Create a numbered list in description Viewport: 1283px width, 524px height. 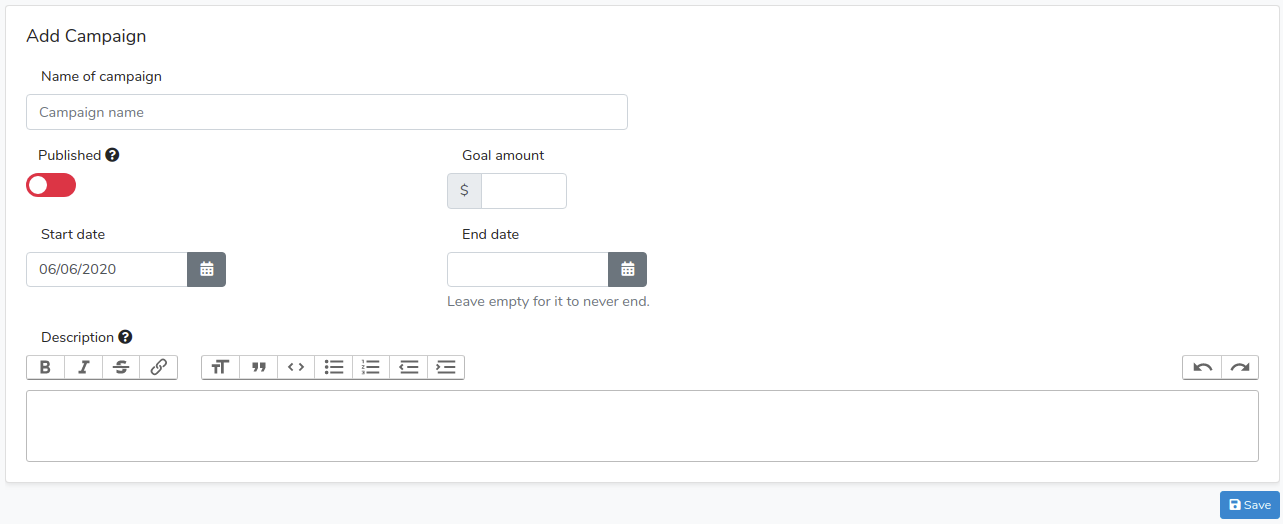tap(371, 367)
